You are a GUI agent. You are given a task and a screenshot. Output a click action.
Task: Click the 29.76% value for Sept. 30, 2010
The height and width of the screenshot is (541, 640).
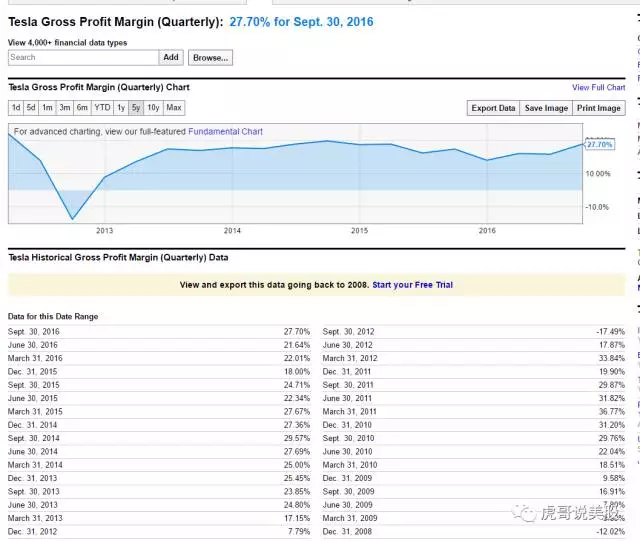(x=612, y=438)
